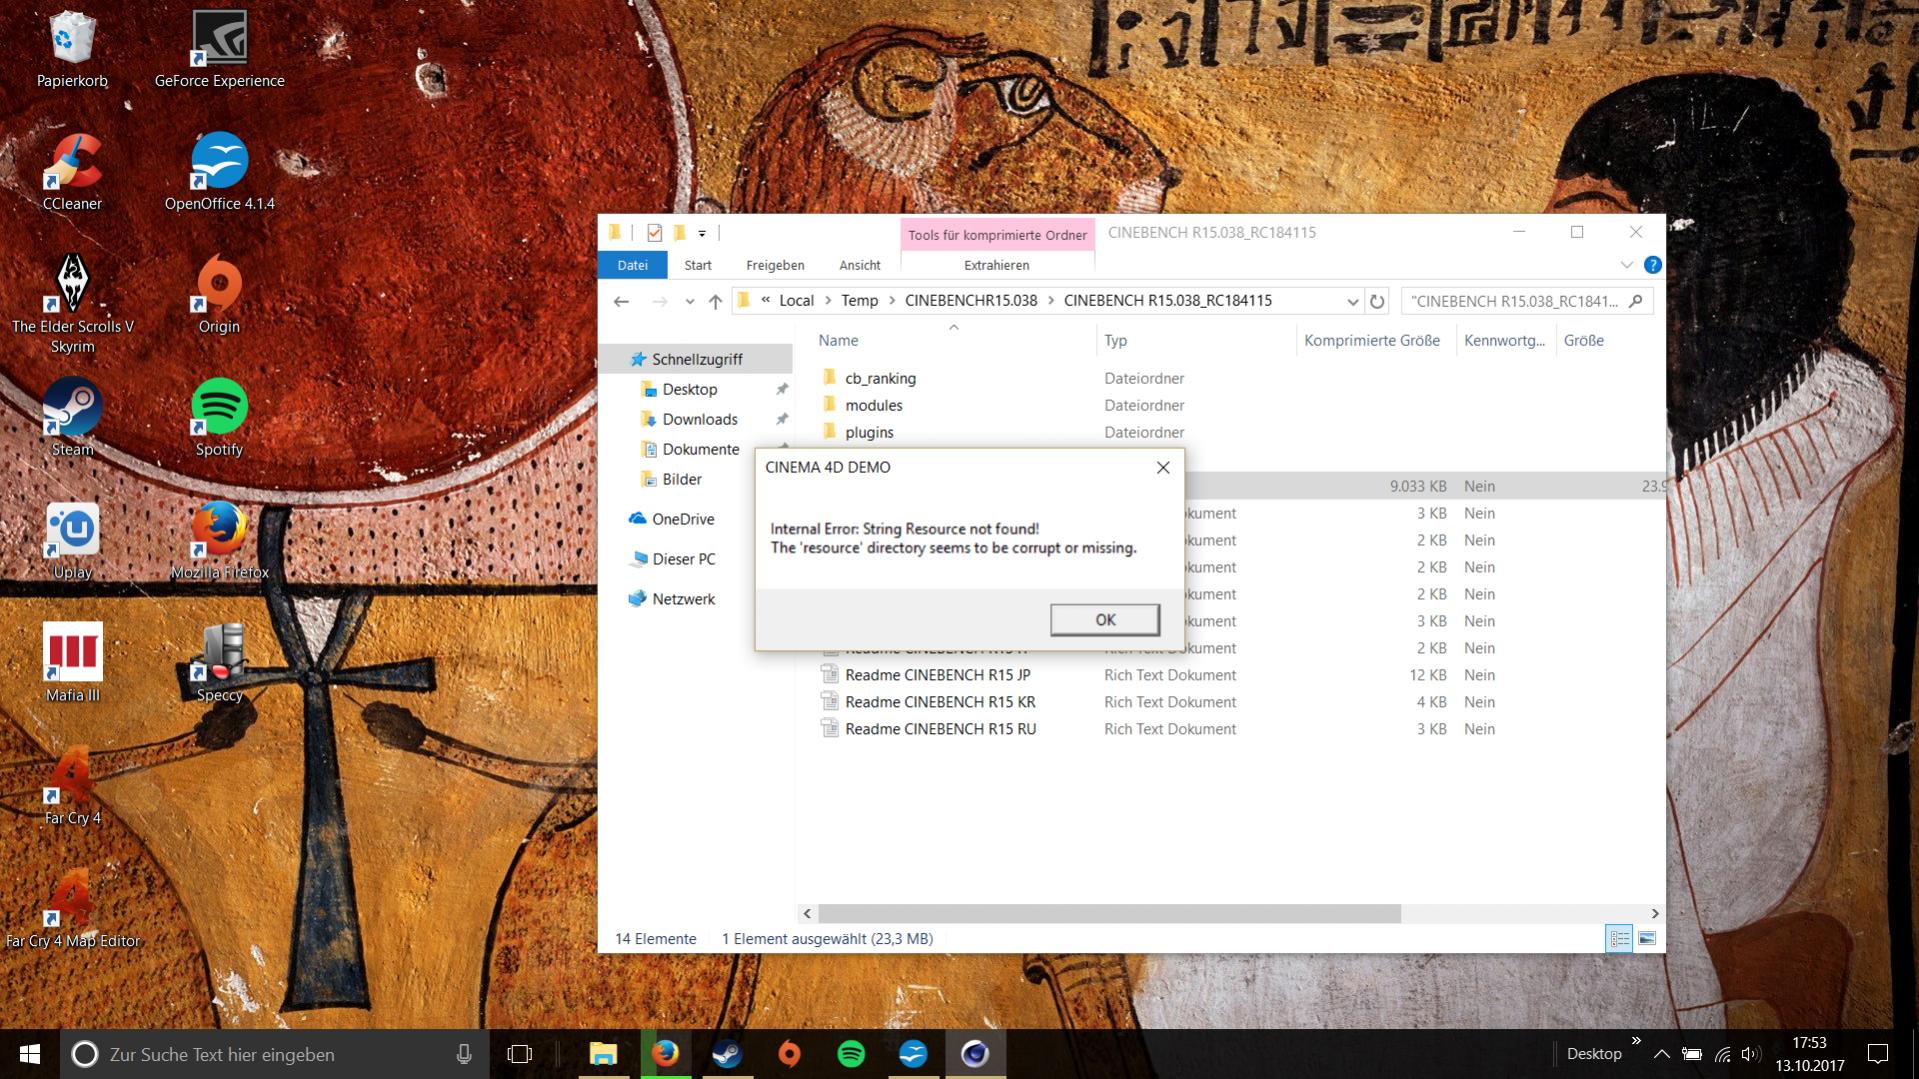
Task: Open Origin from the taskbar
Action: click(x=789, y=1054)
